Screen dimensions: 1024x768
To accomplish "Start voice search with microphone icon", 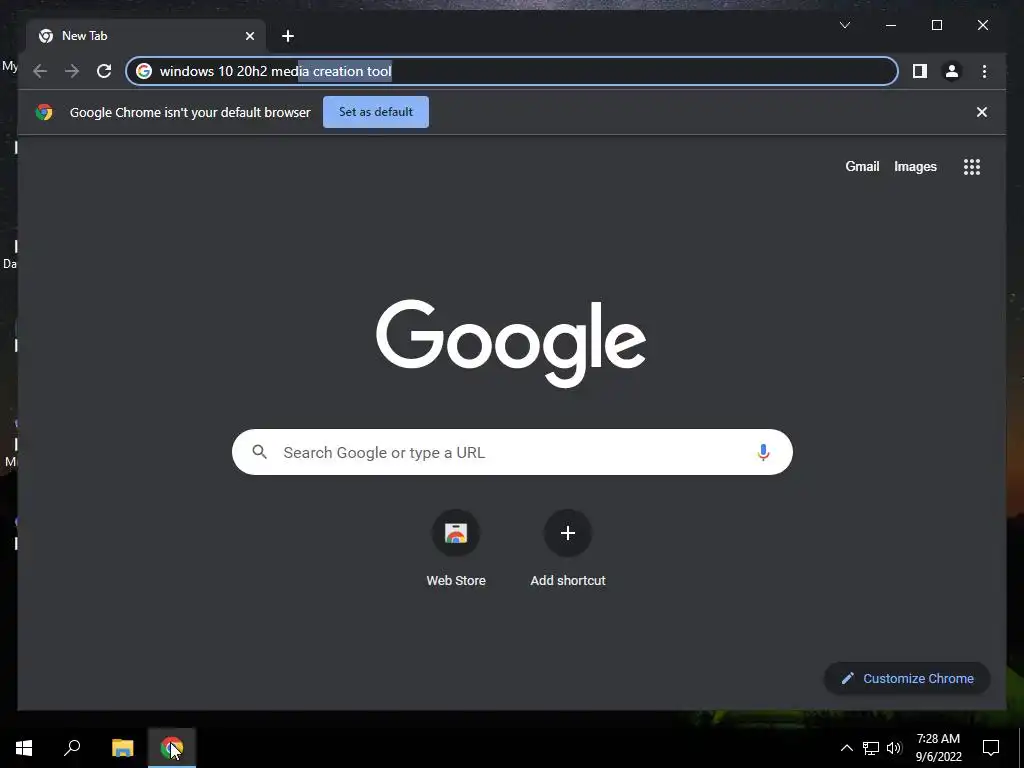I will (x=763, y=452).
